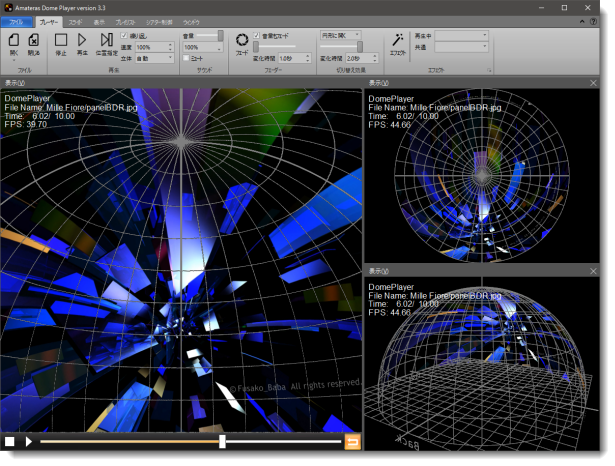Toggle the Repeat (繰り返し) checkbox
This screenshot has height=466, width=615.
(124, 36)
